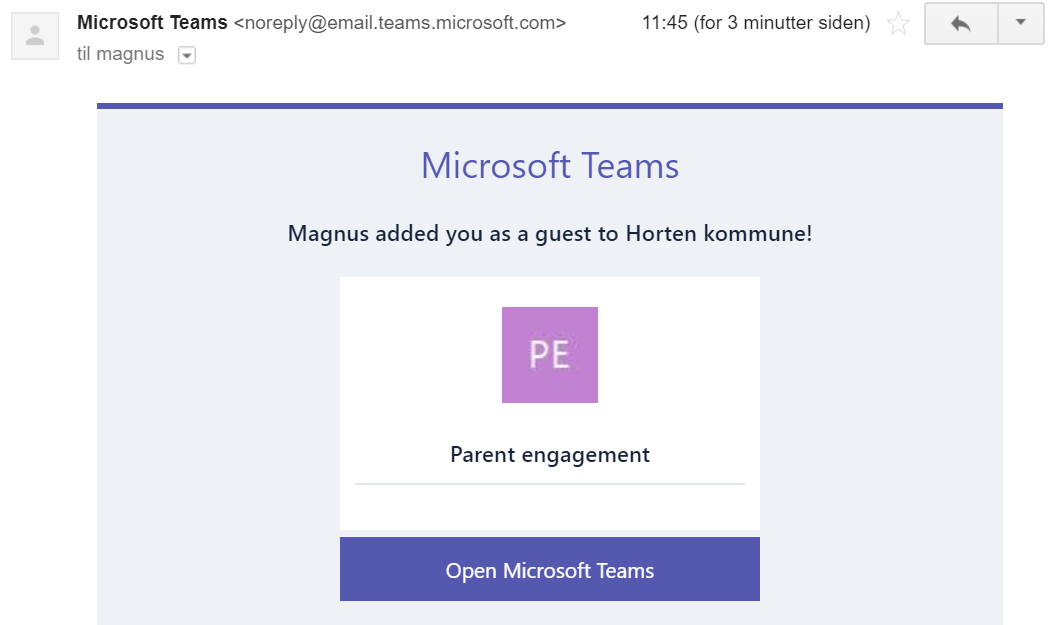Click the purple bar atop the email body
The width and height of the screenshot is (1052, 625).
(x=550, y=105)
